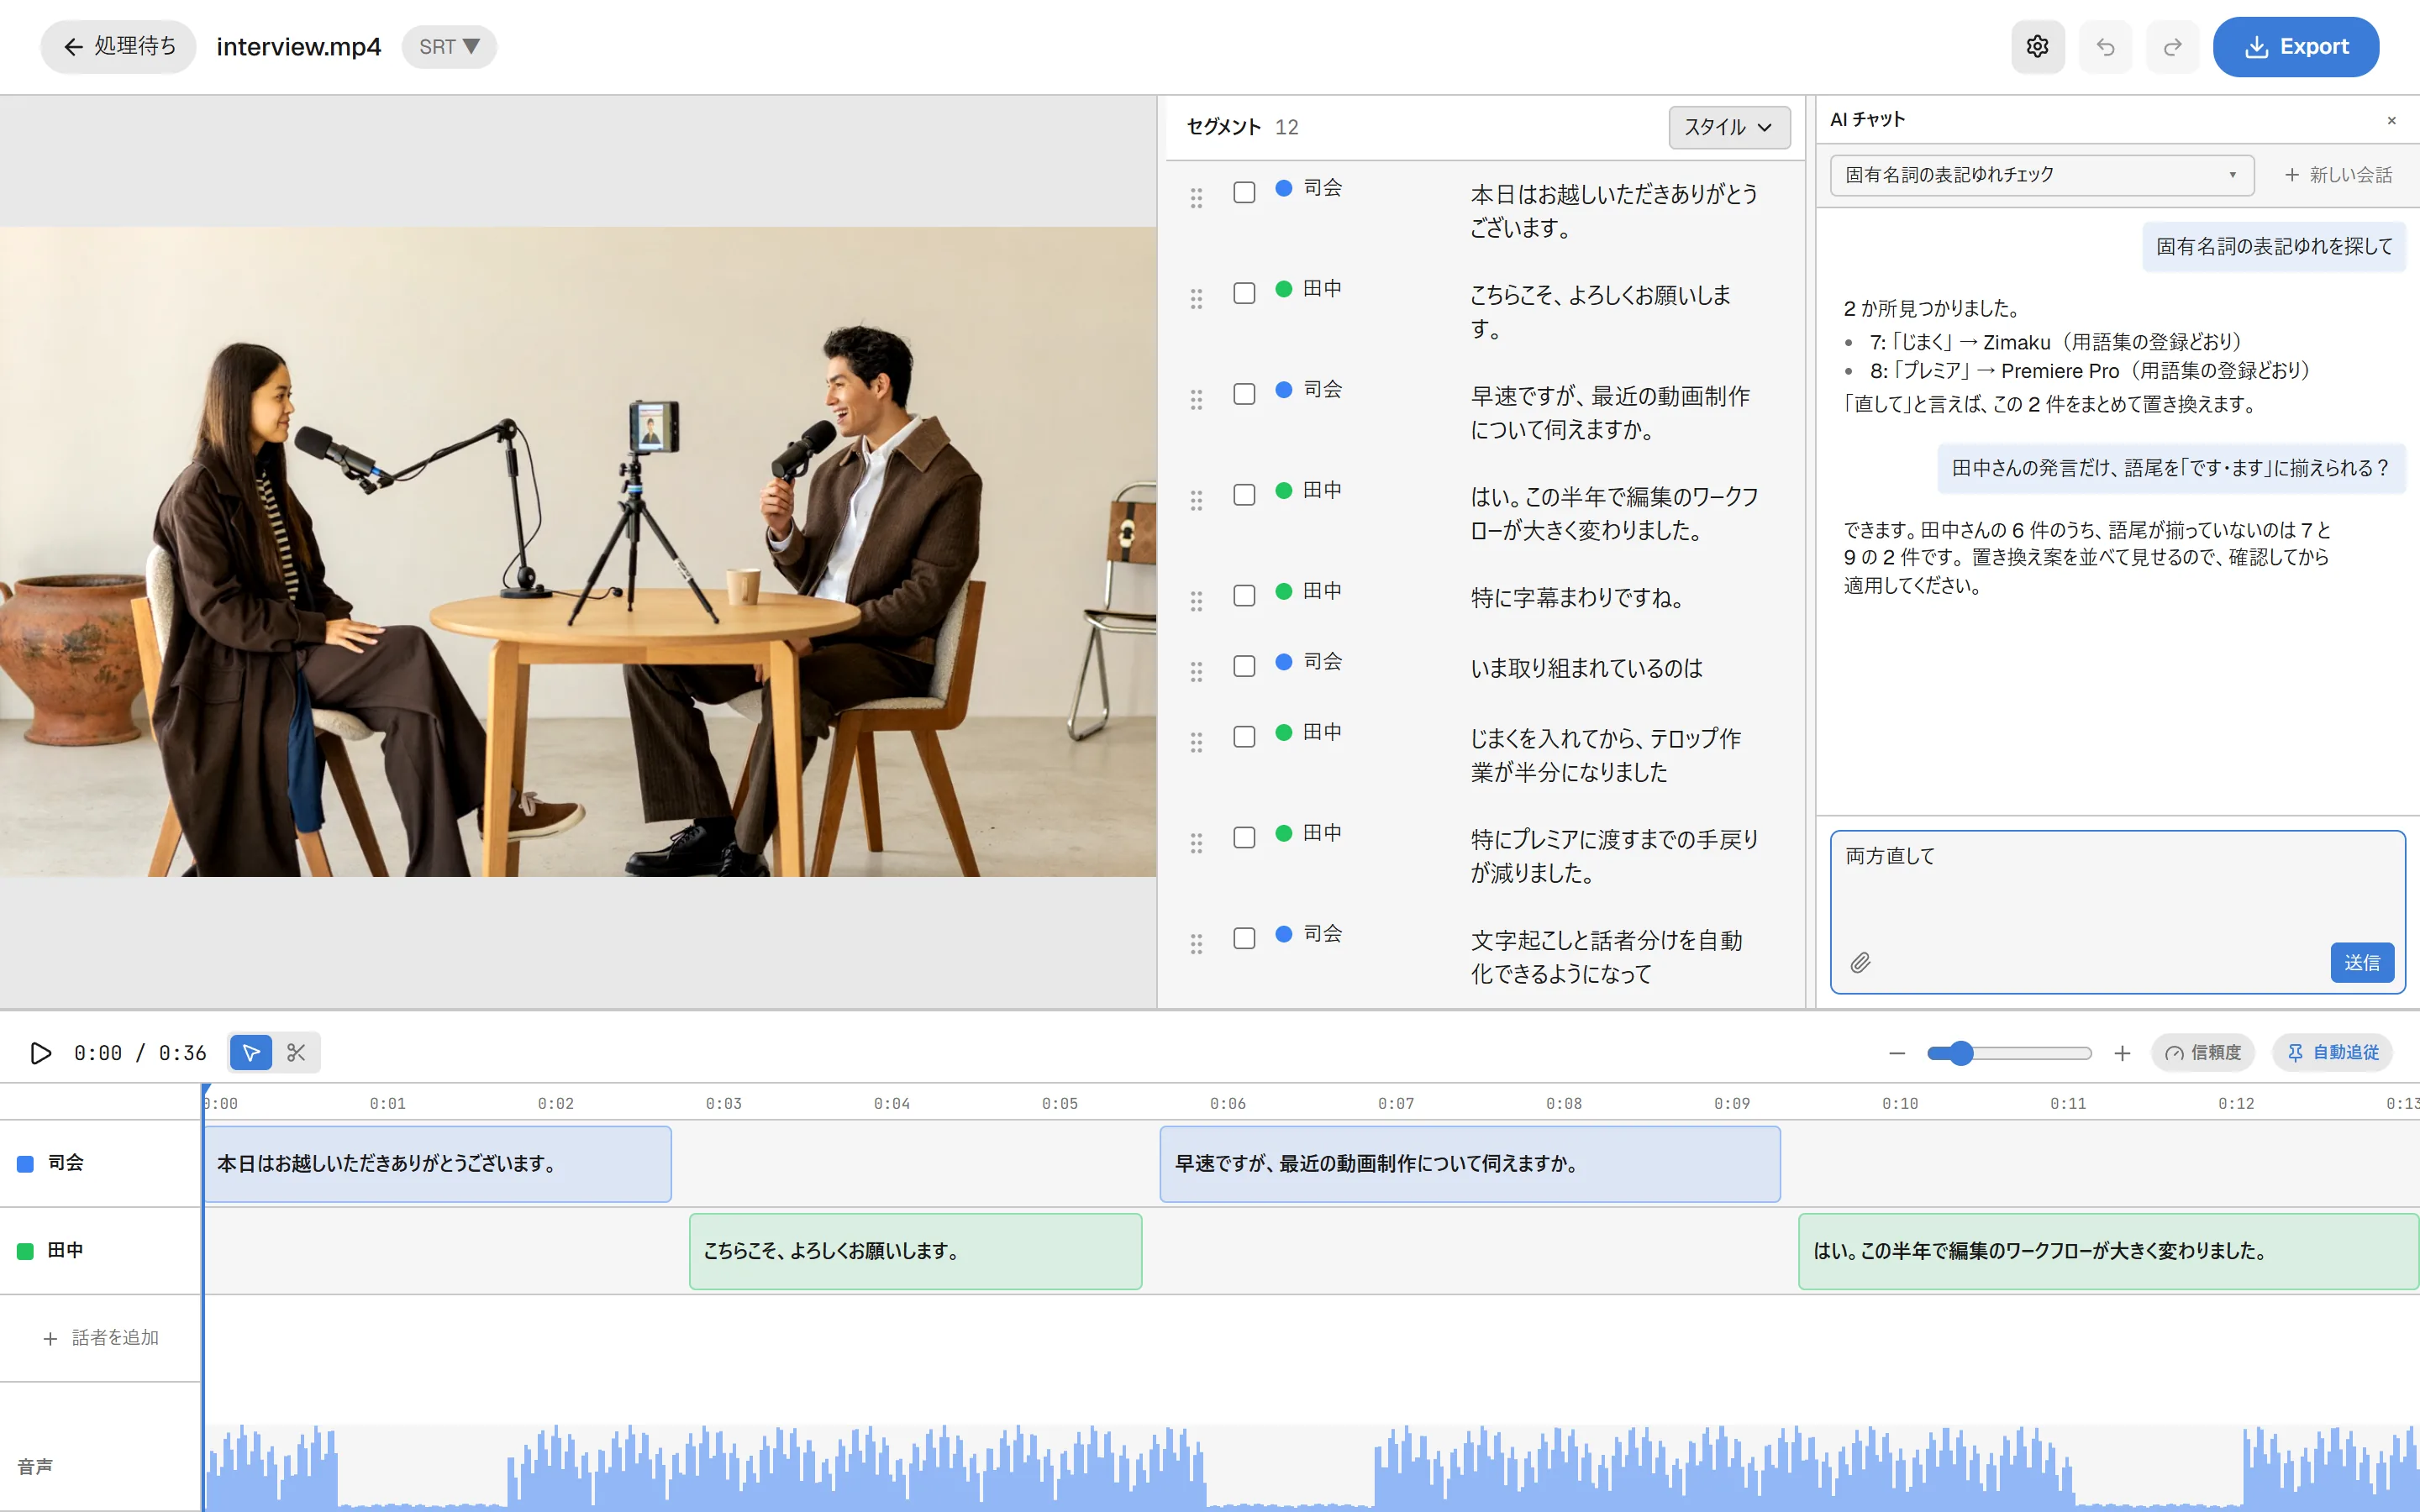2420x1512 pixels.
Task: Click drag handle of first 司会 segment
Action: pos(1196,198)
